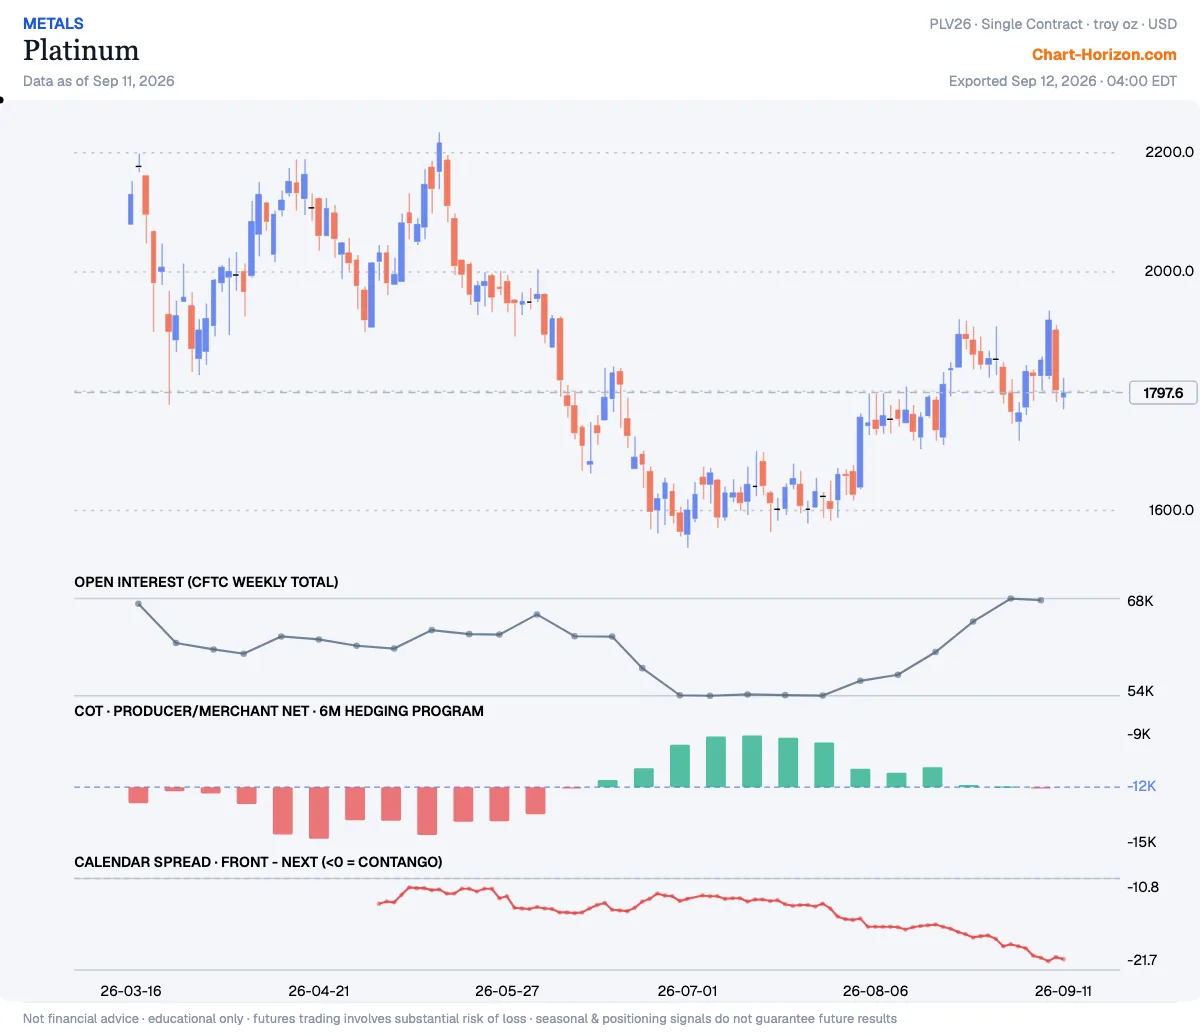The image size is (1200, 1036).
Task: Click the 26-04-21 date label
Action: coord(319,991)
